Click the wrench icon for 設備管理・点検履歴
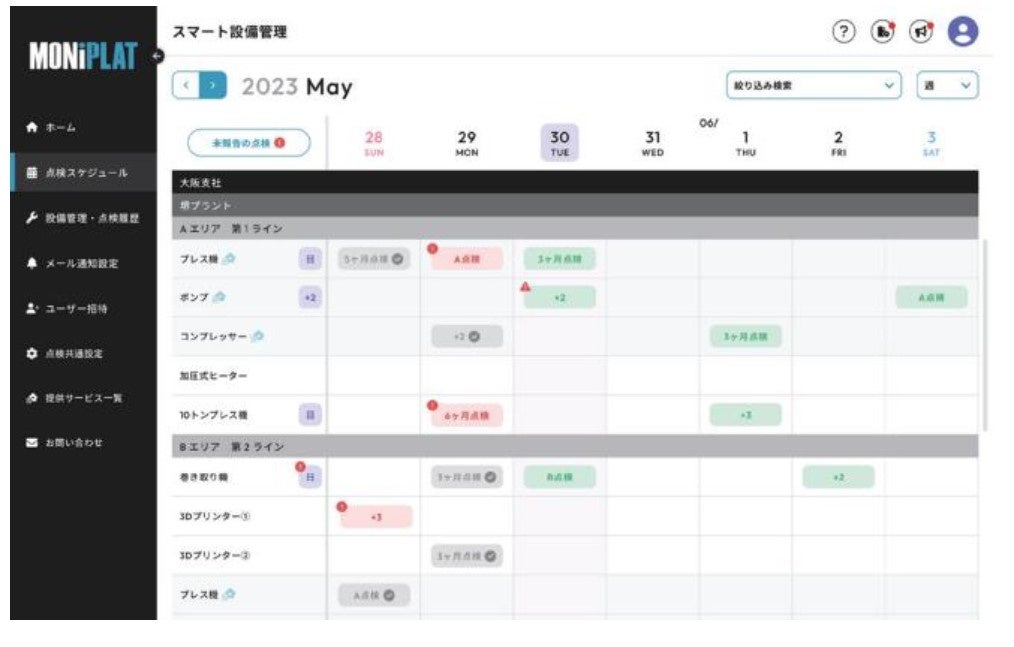 point(31,218)
